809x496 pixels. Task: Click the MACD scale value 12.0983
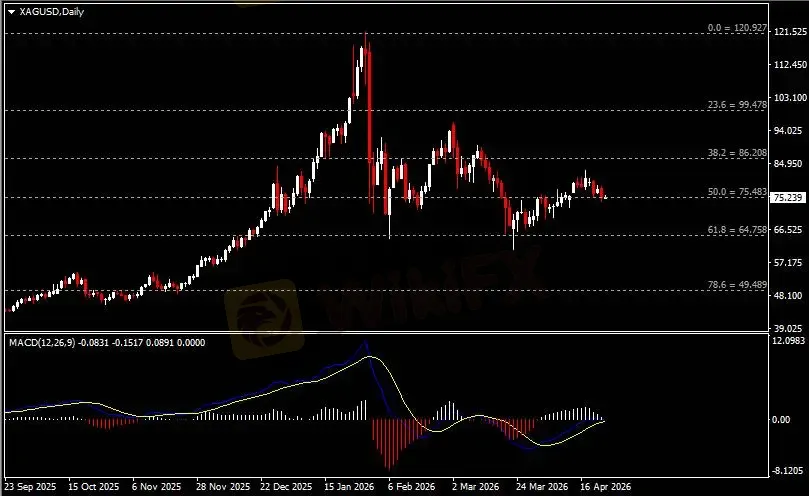click(789, 341)
